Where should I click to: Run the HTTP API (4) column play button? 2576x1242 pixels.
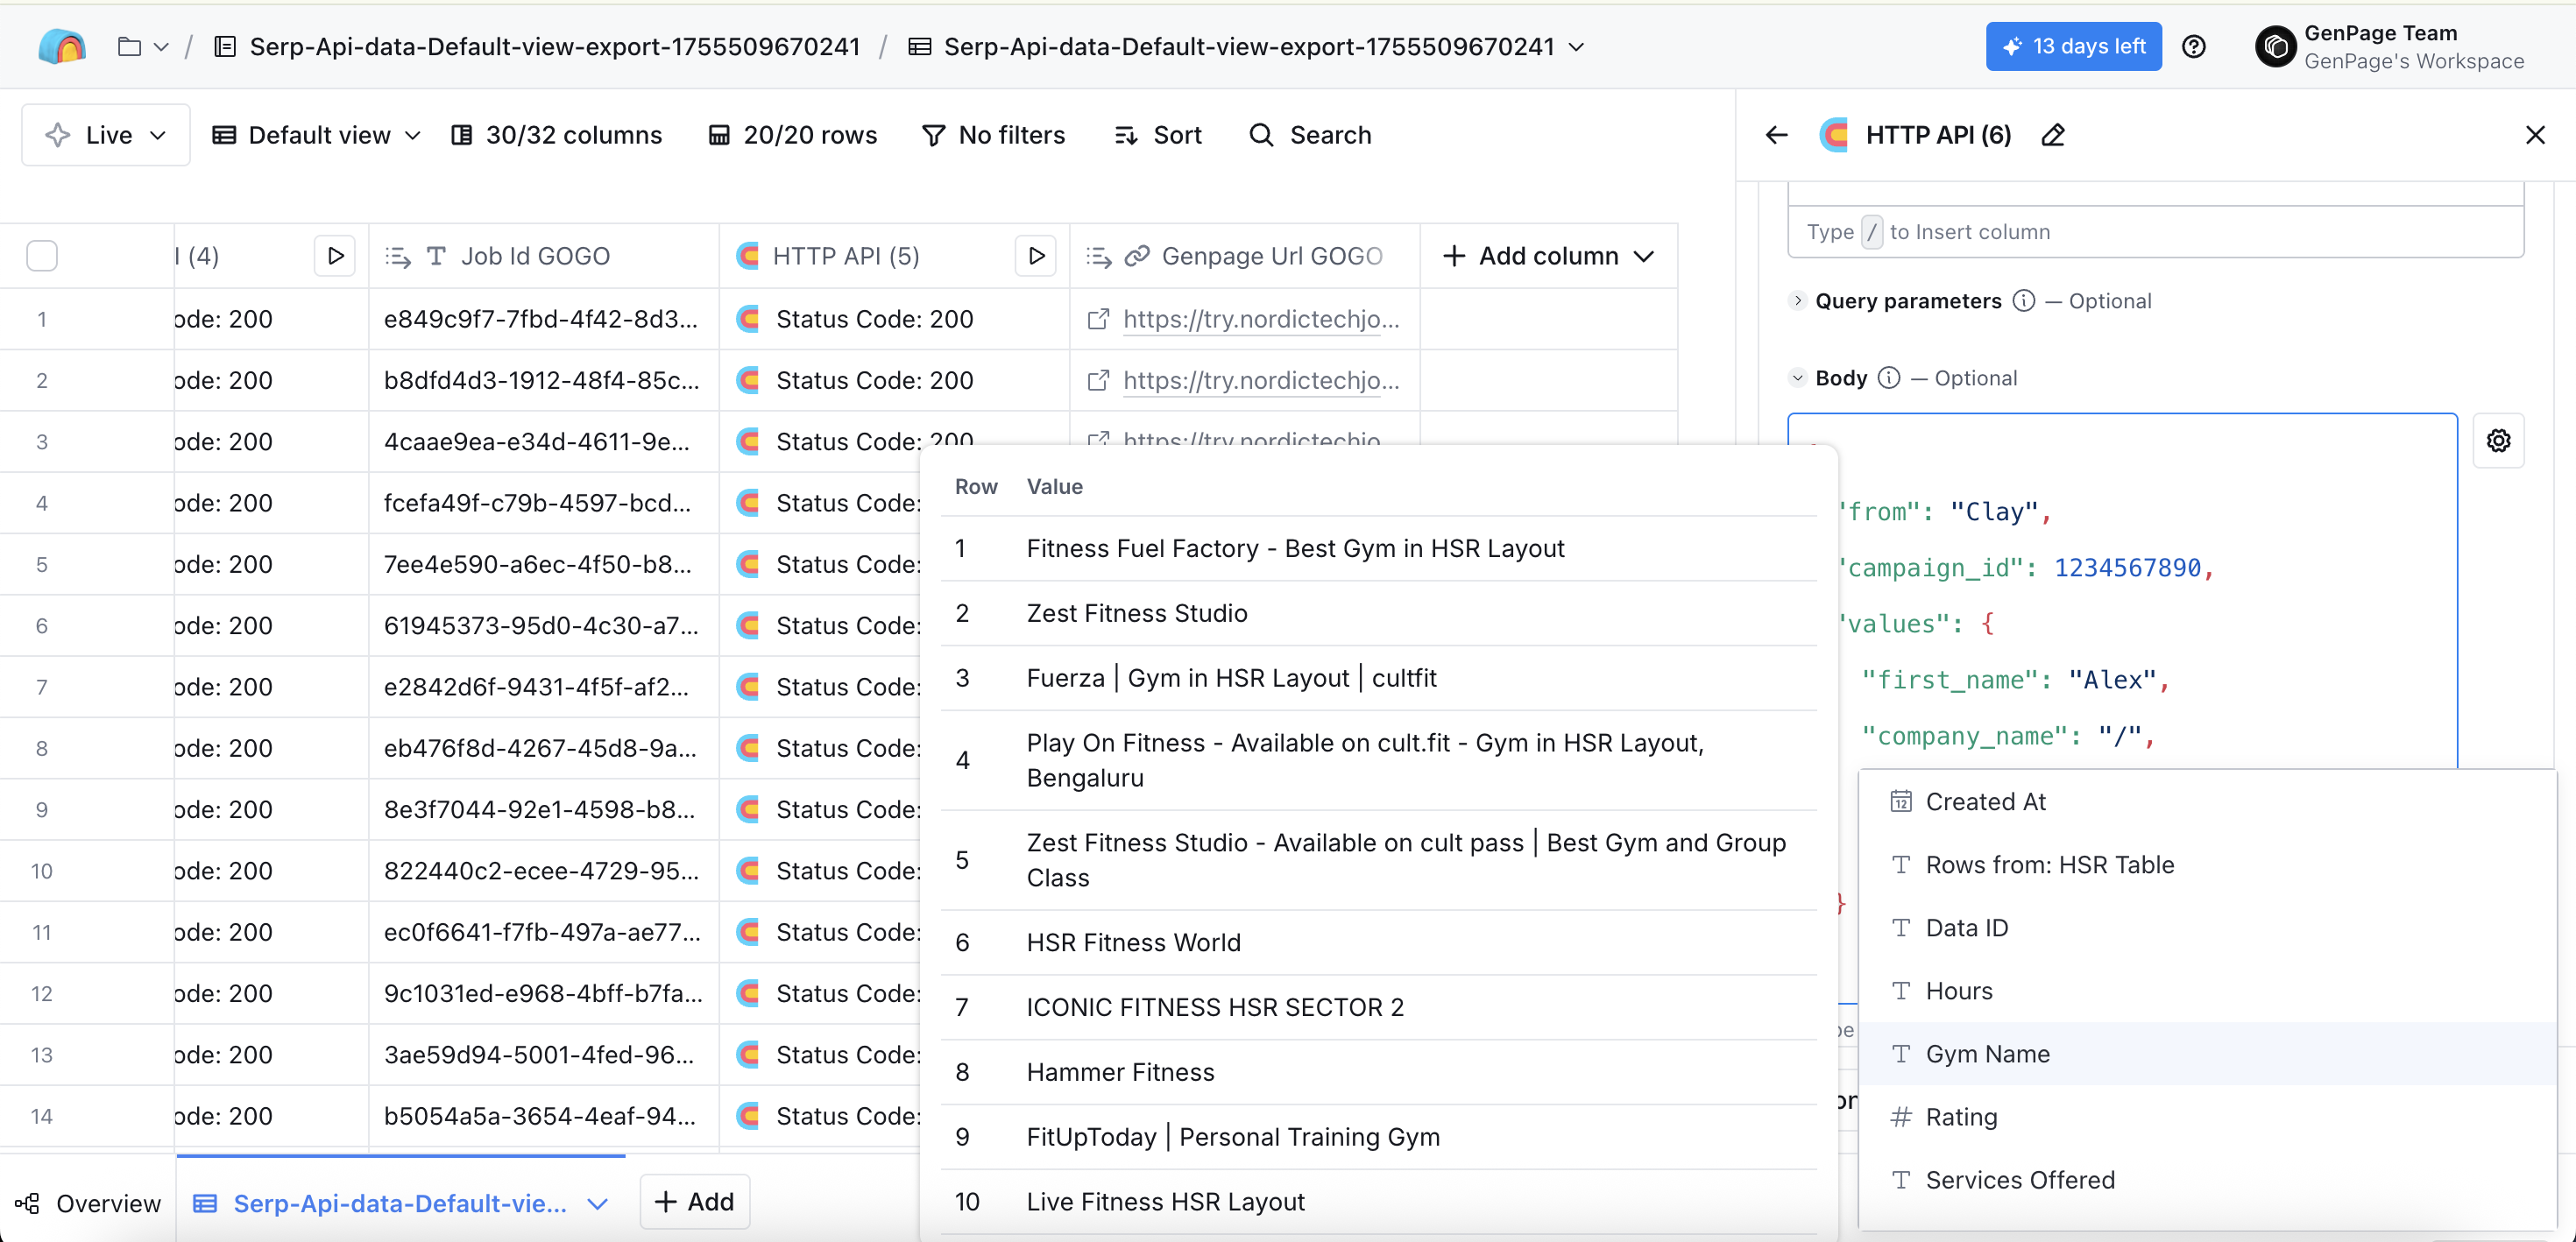(x=335, y=256)
